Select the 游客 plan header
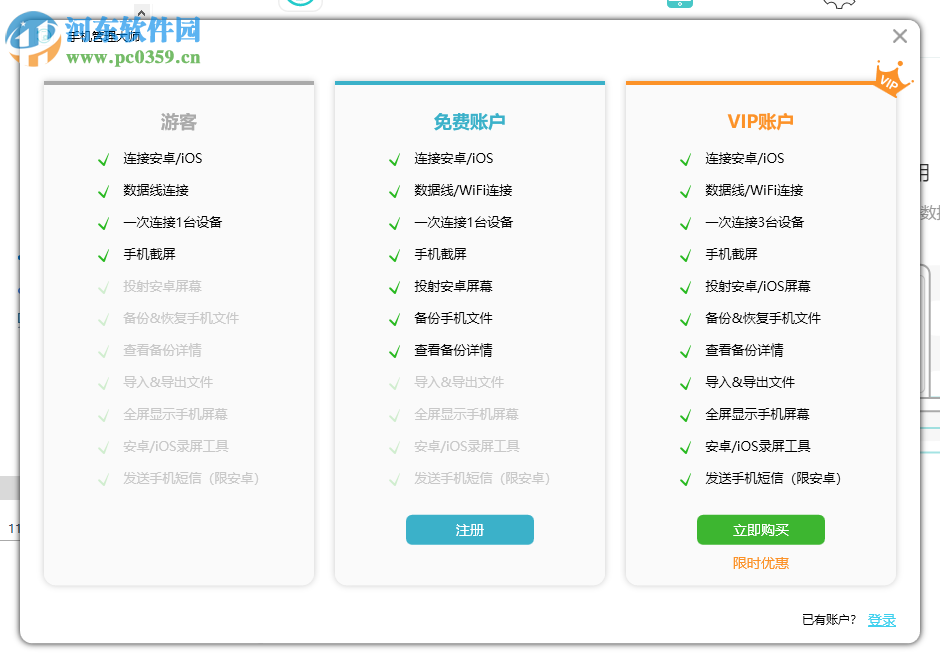This screenshot has height=664, width=940. (x=177, y=122)
